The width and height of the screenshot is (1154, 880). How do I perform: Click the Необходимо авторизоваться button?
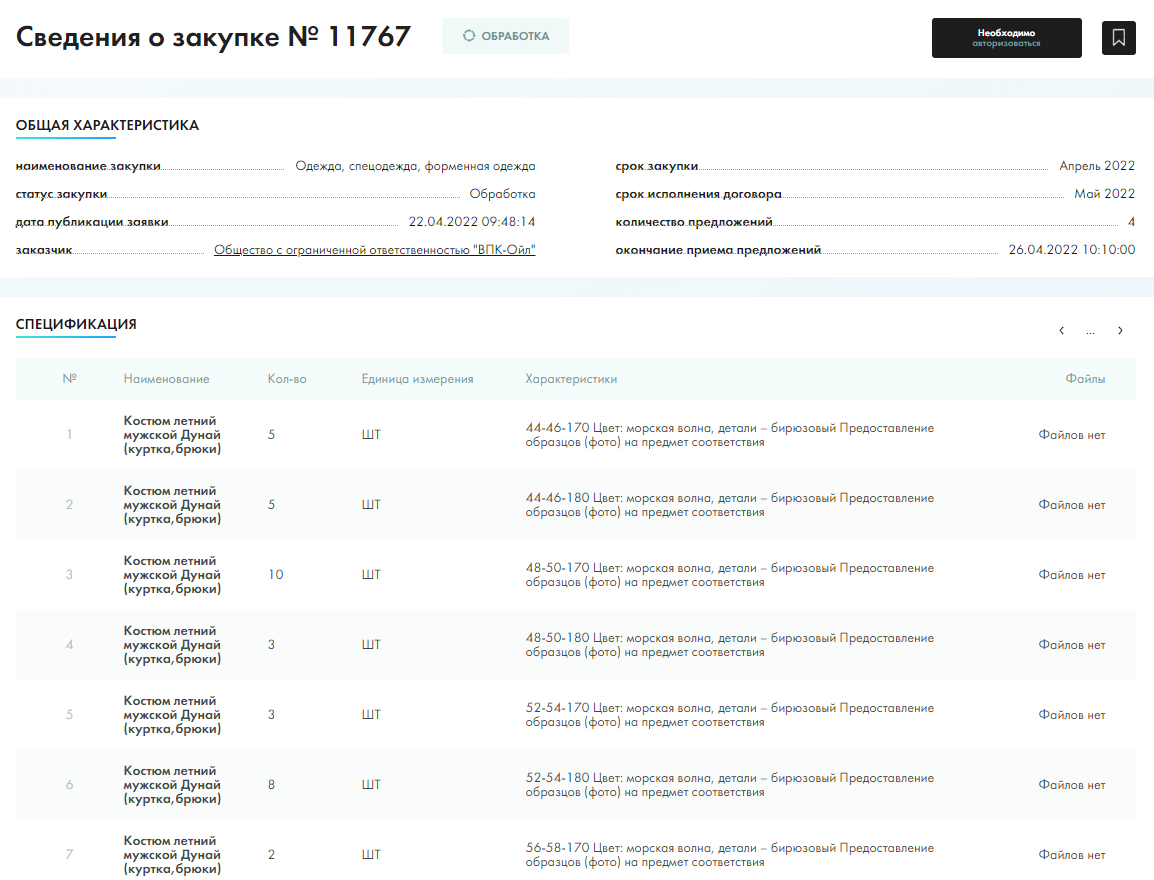(x=1006, y=38)
